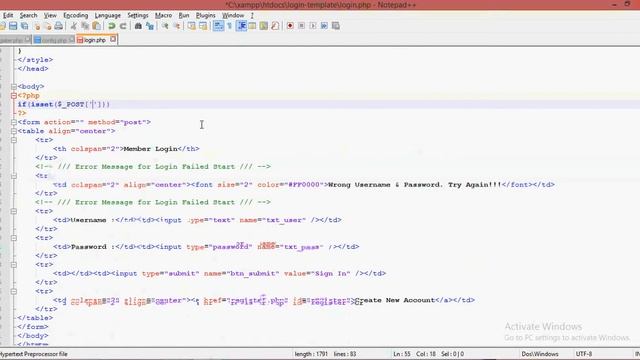Click the Redo arrow icon
This screenshot has width=640, height=360.
(123, 26)
